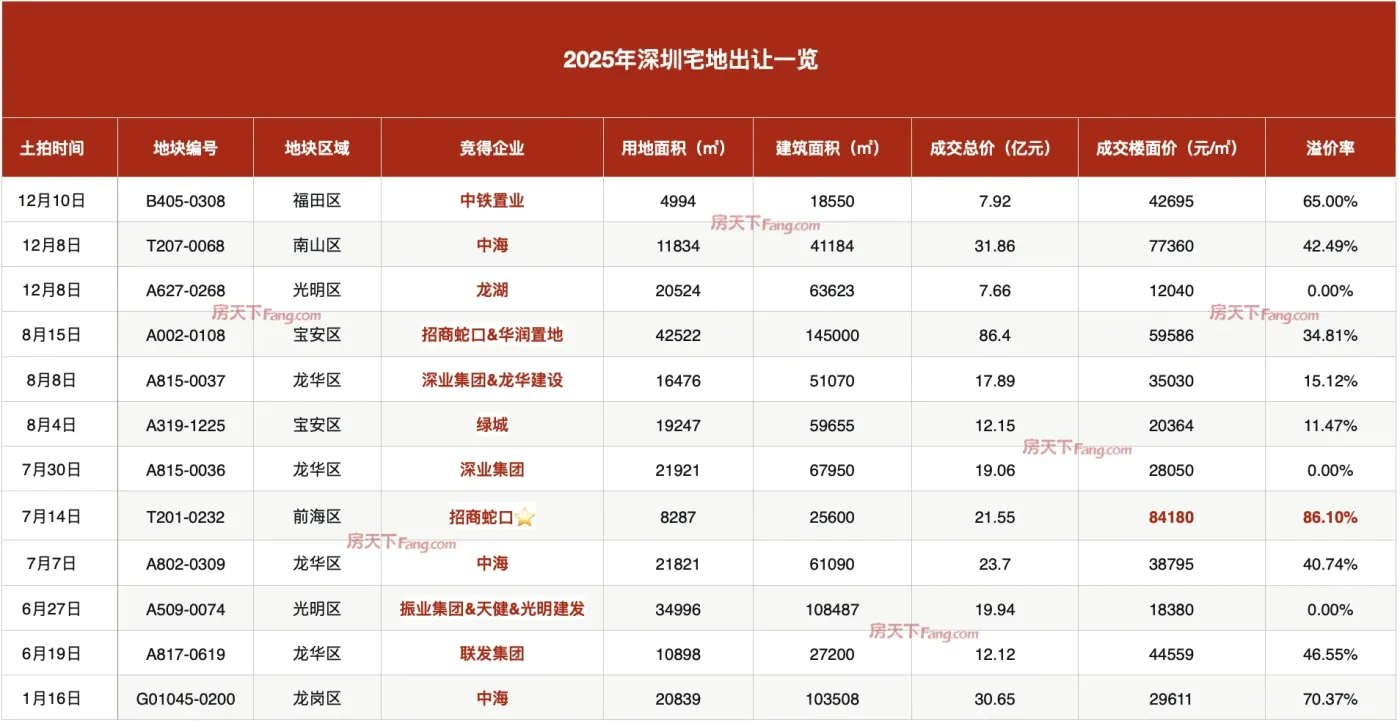Select plot number T201-0232
Image resolution: width=1400 pixels, height=723 pixels.
(185, 518)
